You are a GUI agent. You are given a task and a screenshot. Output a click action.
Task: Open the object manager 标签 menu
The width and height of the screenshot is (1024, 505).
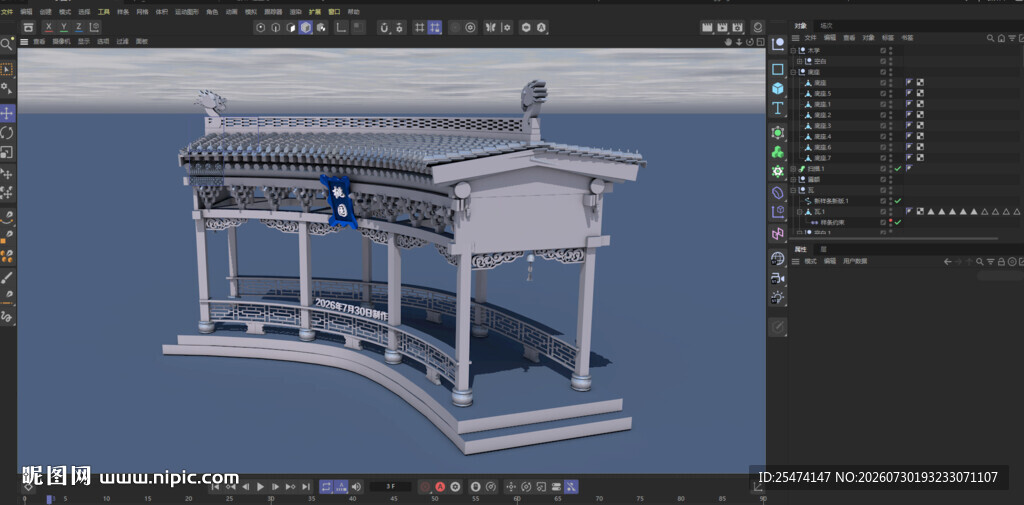coord(888,38)
